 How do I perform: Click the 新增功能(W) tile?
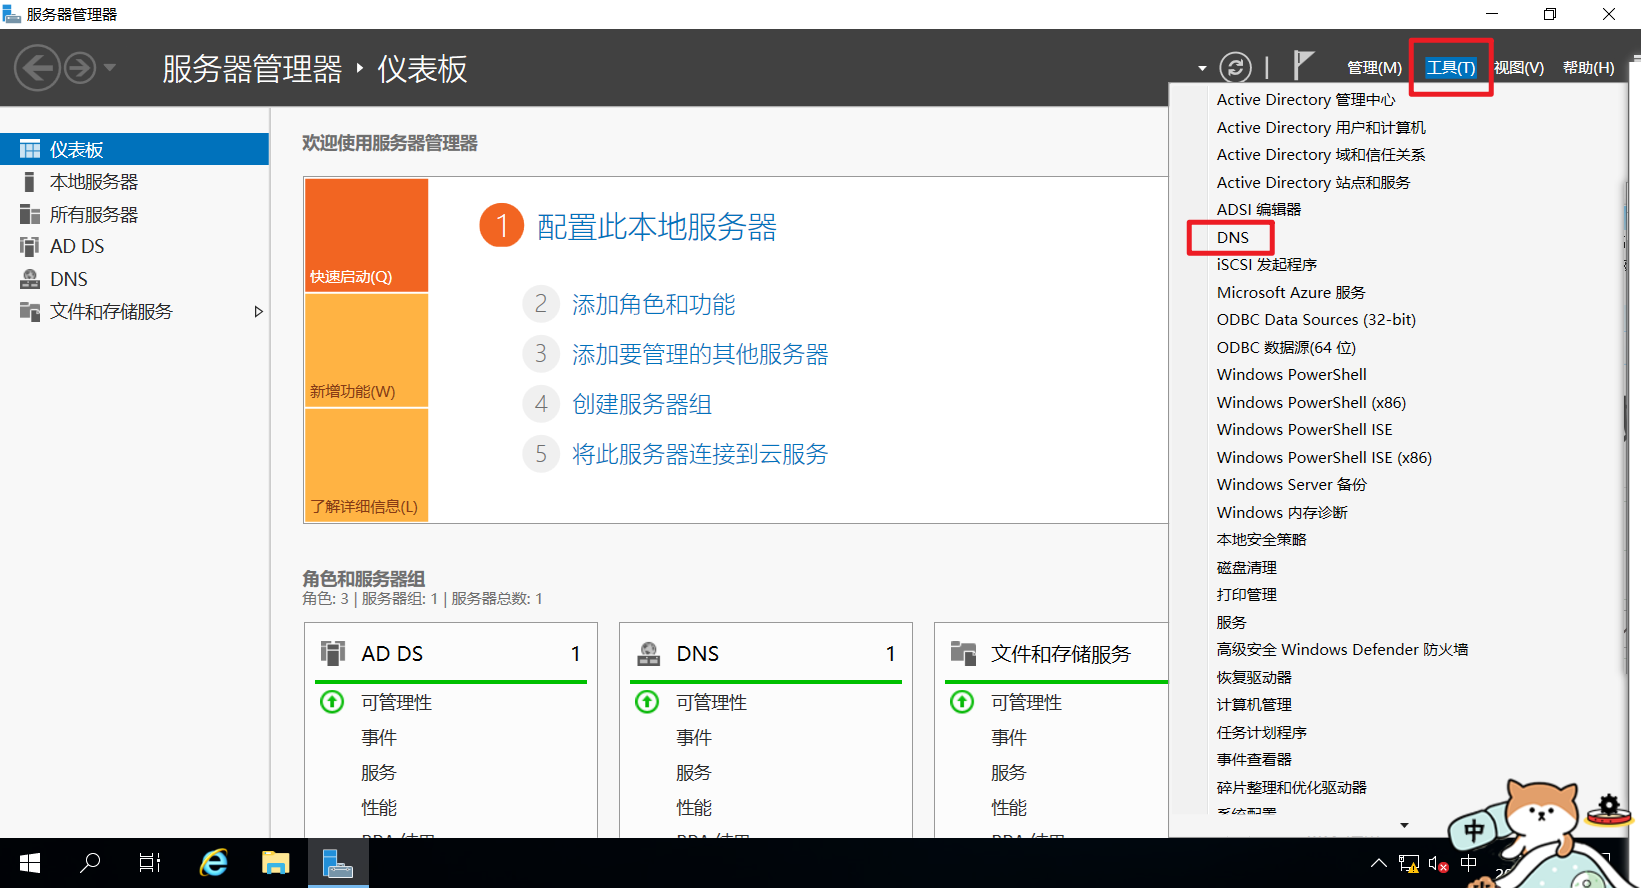(x=366, y=350)
